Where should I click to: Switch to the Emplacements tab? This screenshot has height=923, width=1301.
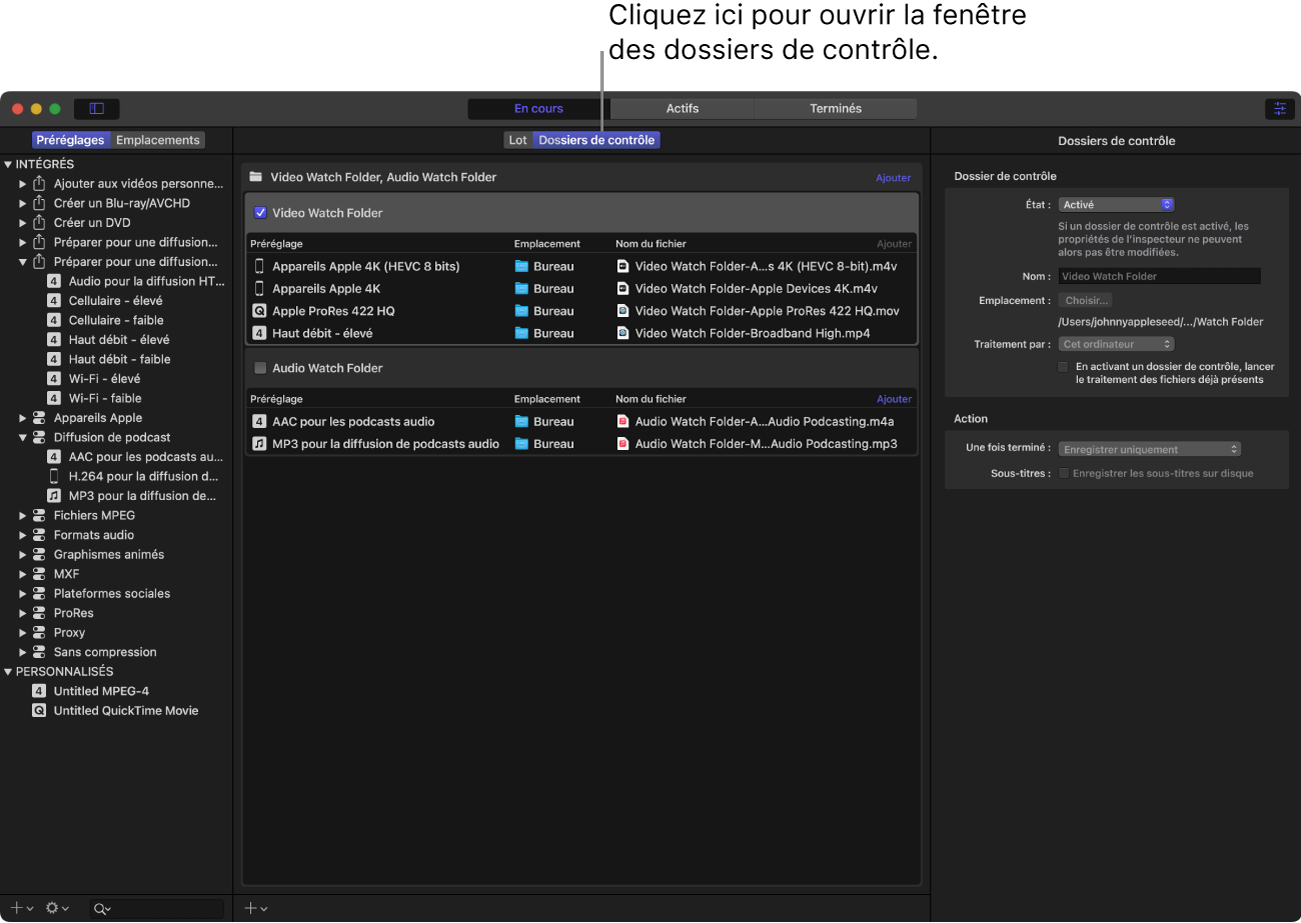coord(156,139)
